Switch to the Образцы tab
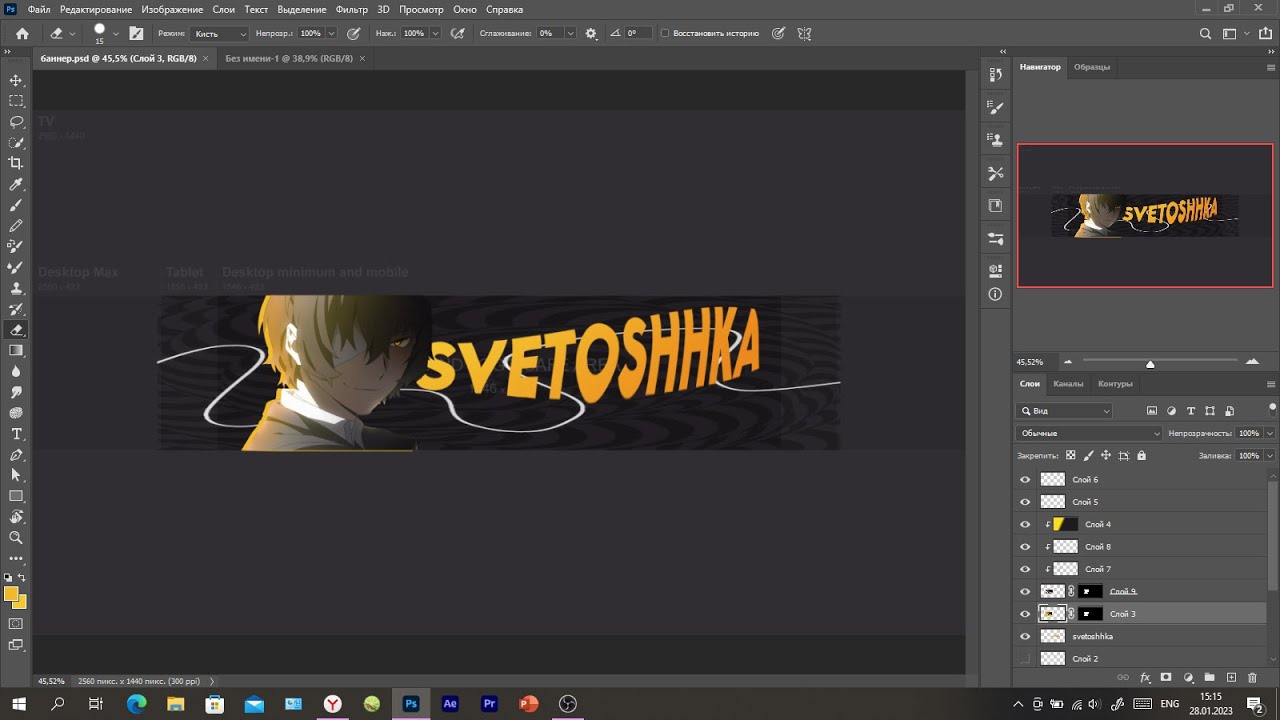This screenshot has height=720, width=1280. (x=1092, y=67)
